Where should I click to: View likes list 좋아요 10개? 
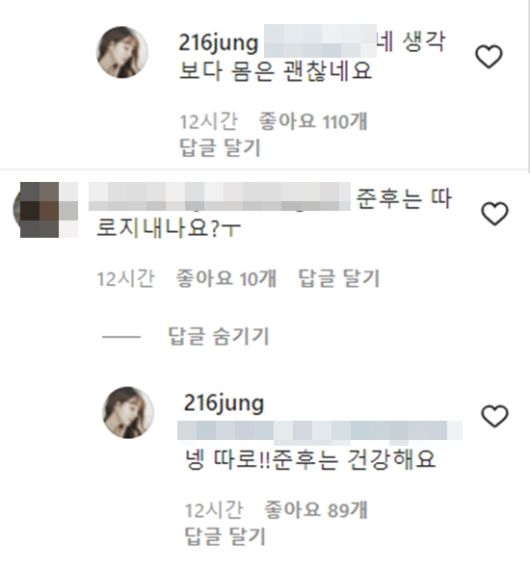tap(226, 279)
